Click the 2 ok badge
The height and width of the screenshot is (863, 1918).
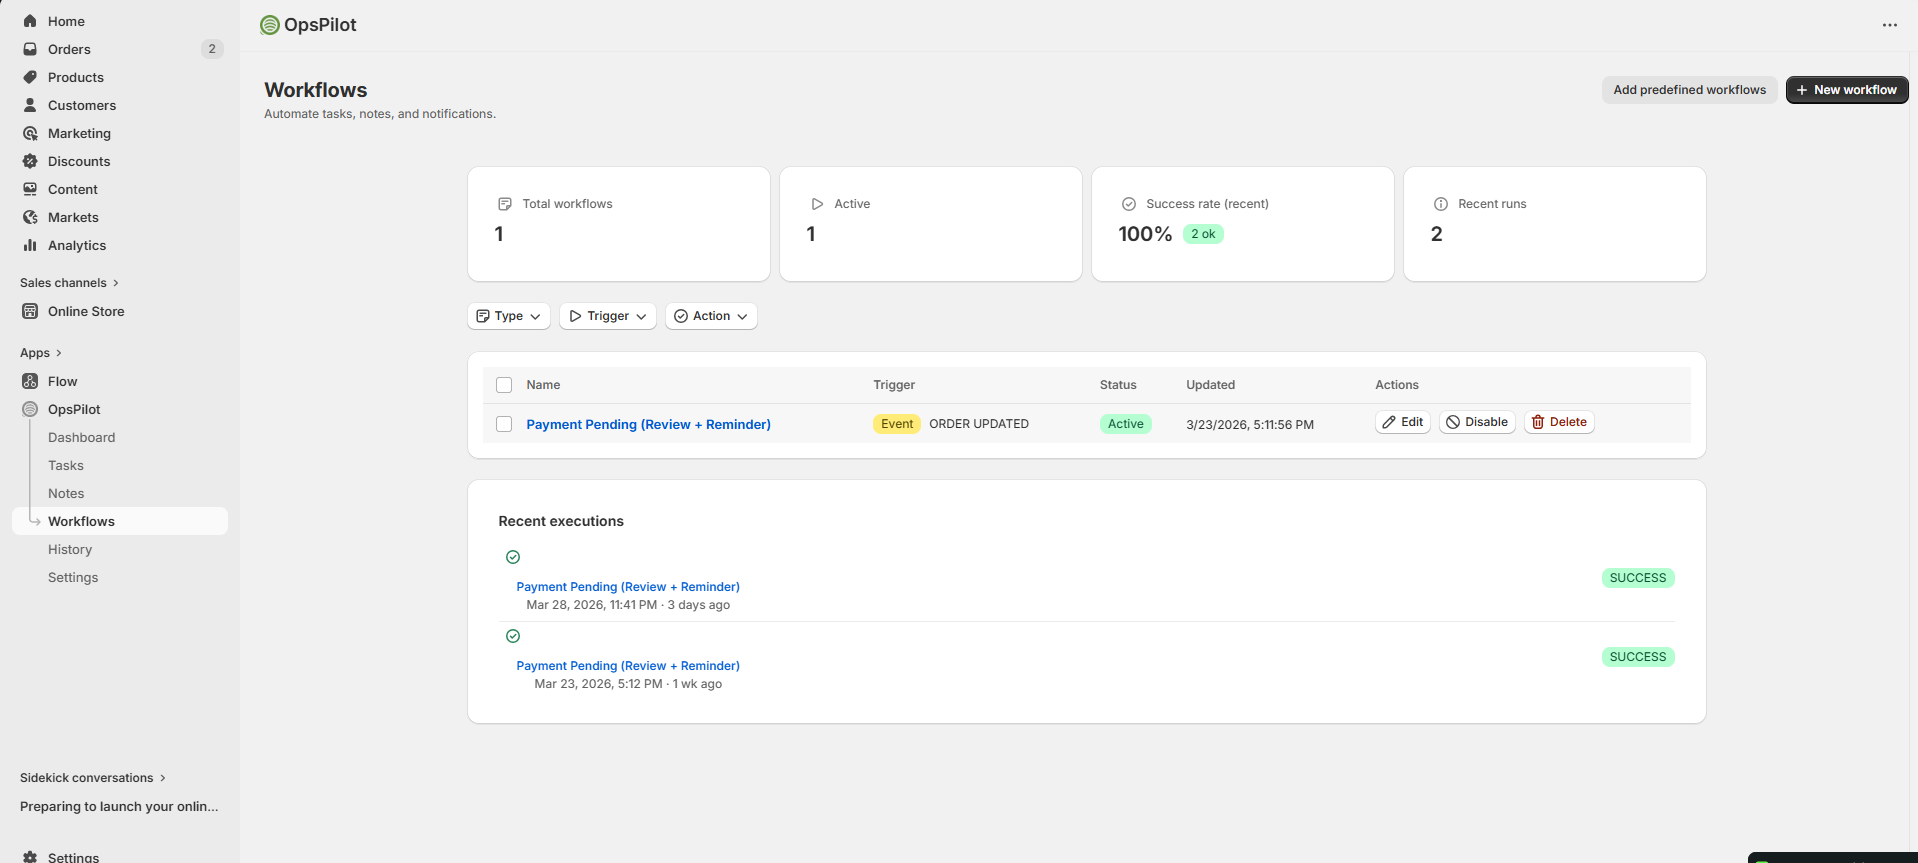tap(1203, 234)
